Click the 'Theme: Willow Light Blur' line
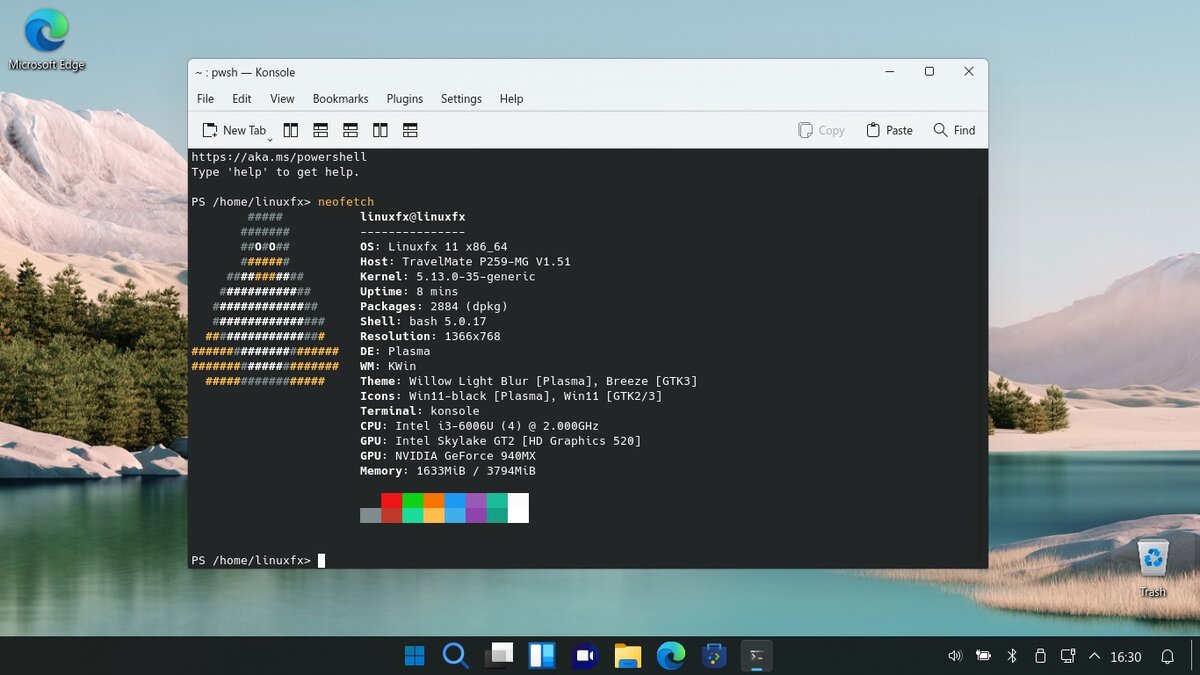The image size is (1200, 675). tap(529, 381)
